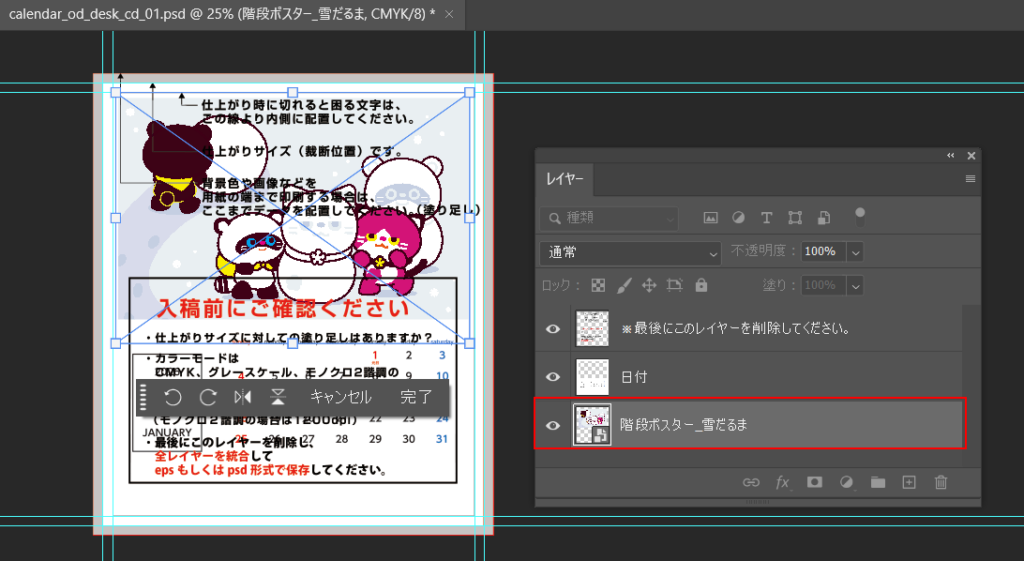Image resolution: width=1024 pixels, height=561 pixels.
Task: Click the flip horizontal icon in transform bar
Action: coord(242,397)
